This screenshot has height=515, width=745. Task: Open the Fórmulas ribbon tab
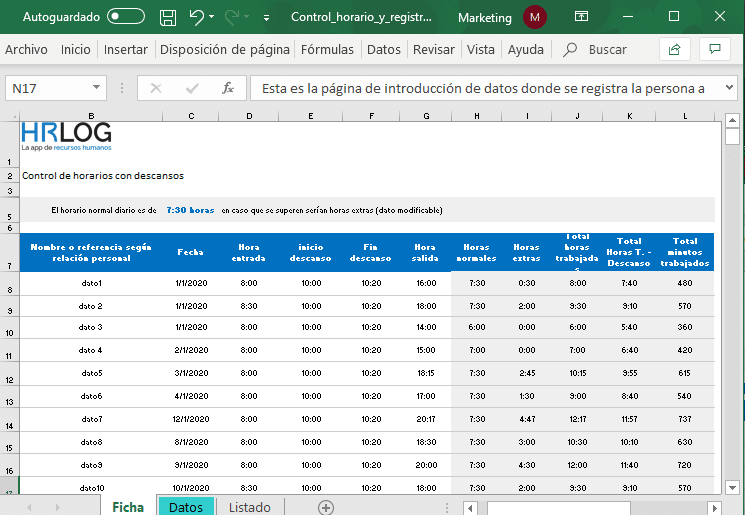pos(327,49)
